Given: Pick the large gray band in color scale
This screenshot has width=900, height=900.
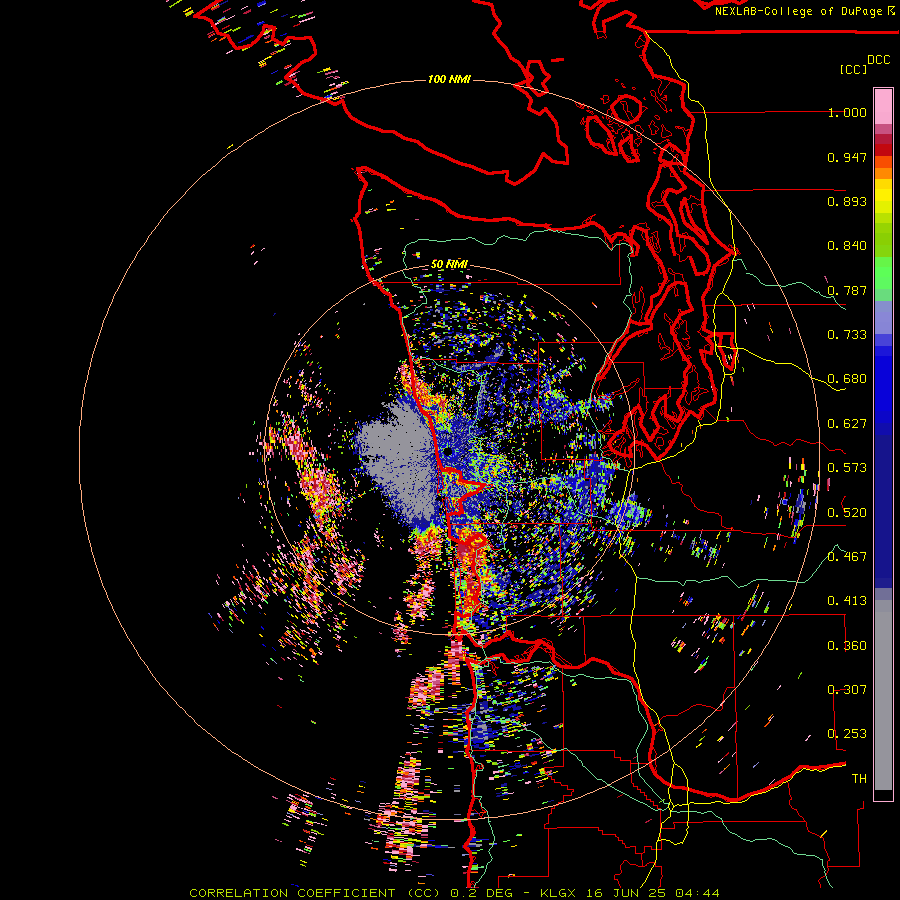Looking at the screenshot, I should coord(883,695).
